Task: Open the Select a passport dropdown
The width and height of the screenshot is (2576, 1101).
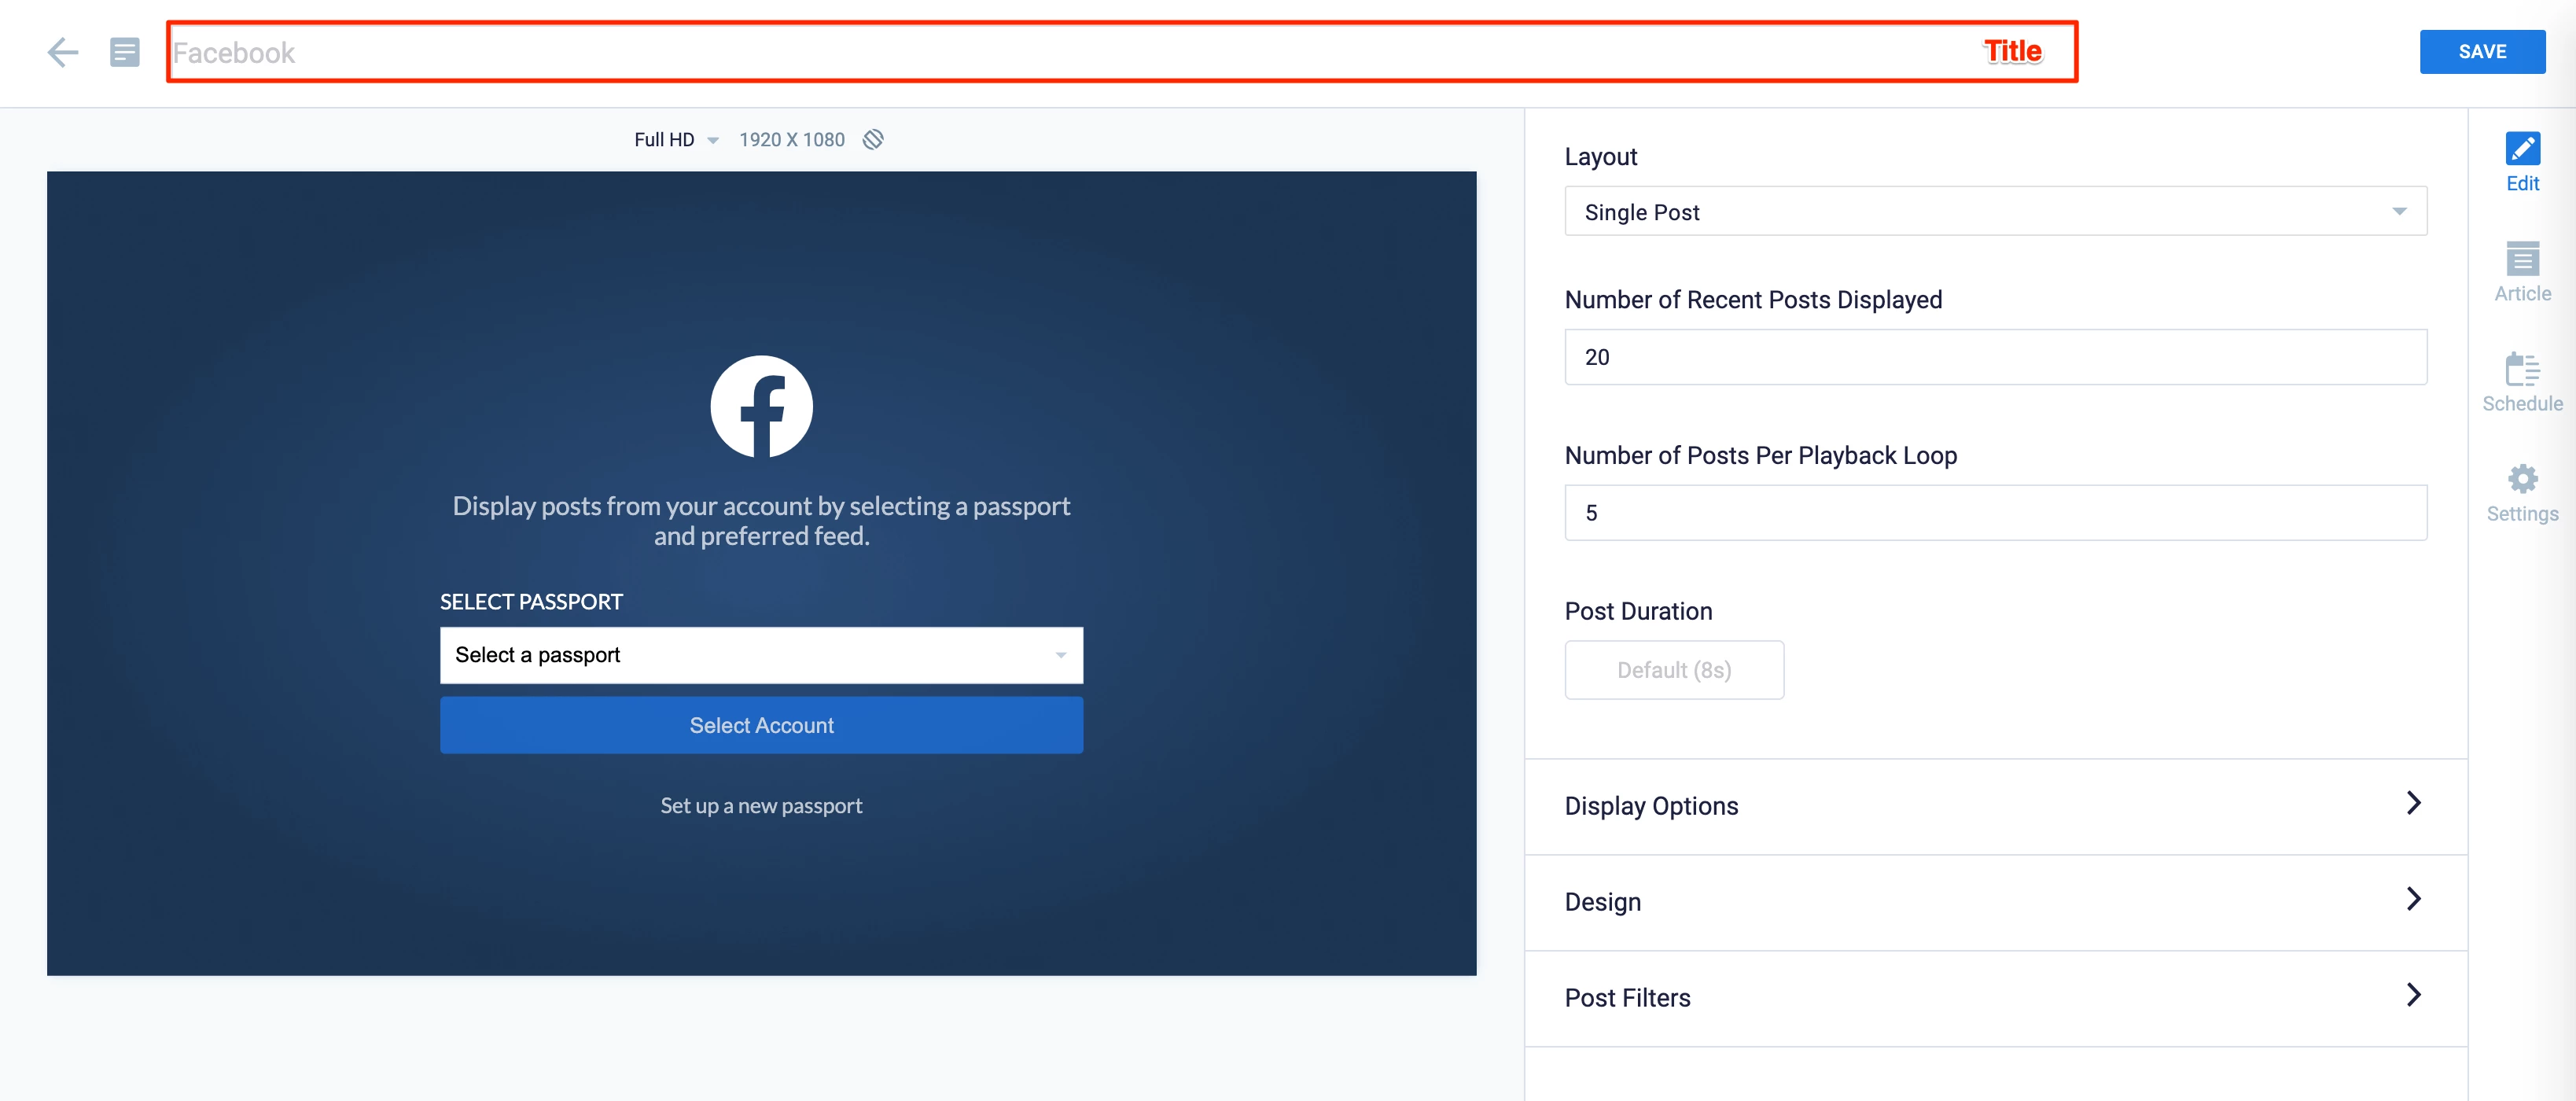Action: pyautogui.click(x=761, y=655)
